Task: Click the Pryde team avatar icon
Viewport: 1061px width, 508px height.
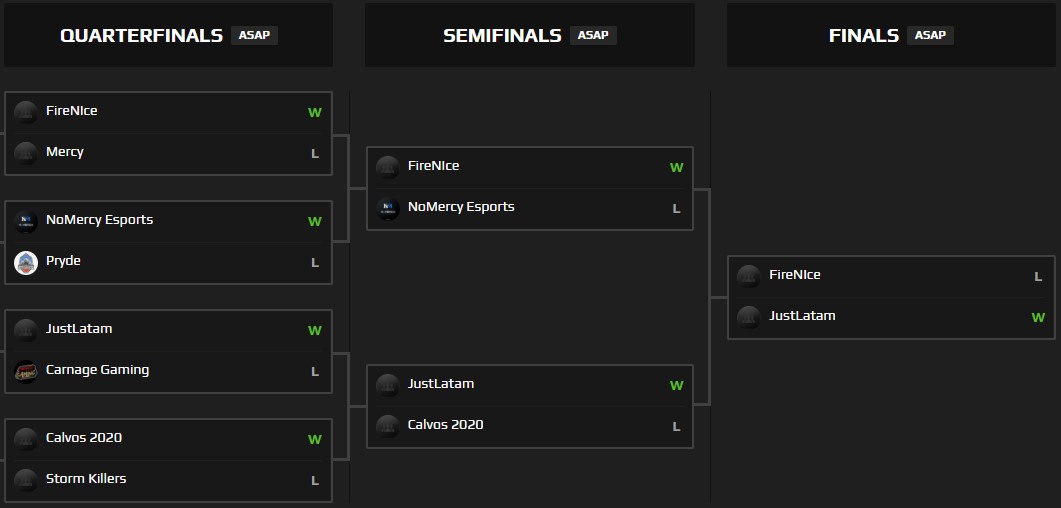Action: [26, 262]
